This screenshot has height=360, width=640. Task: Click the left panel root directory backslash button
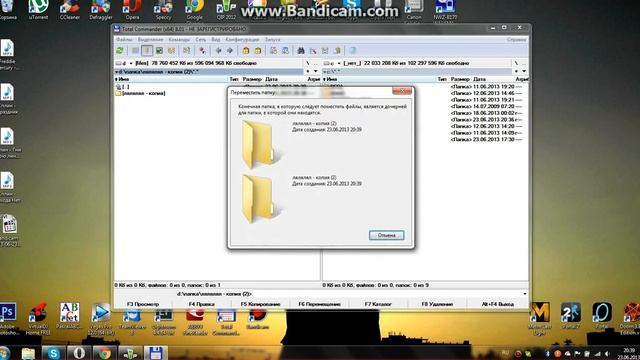point(308,63)
